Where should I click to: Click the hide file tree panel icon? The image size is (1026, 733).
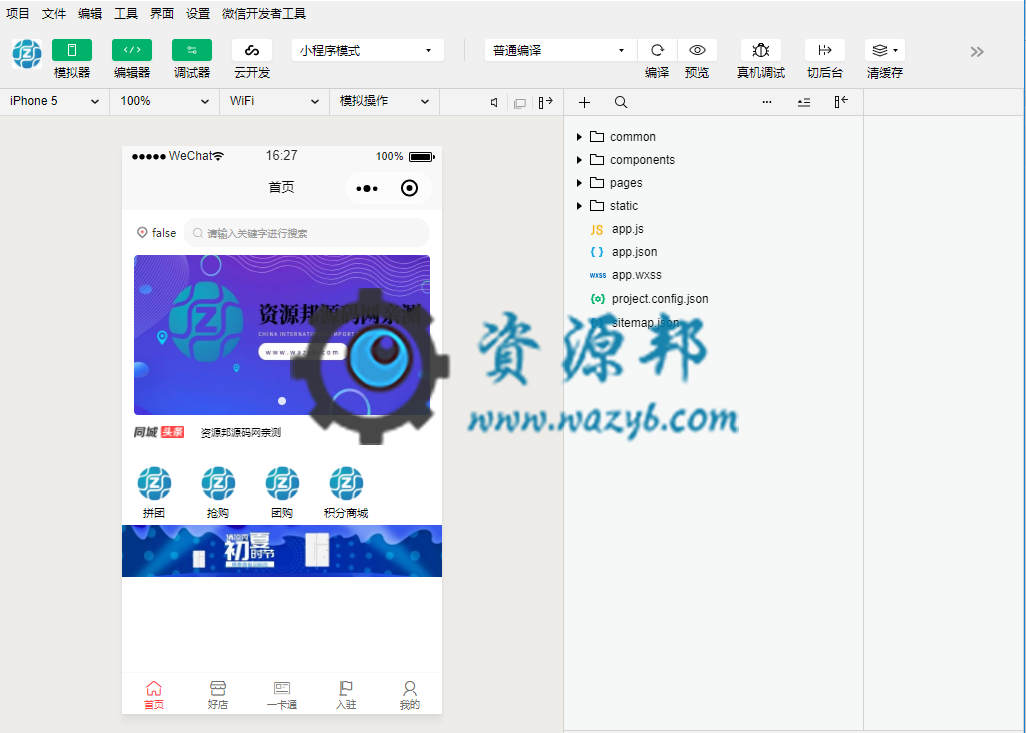841,101
